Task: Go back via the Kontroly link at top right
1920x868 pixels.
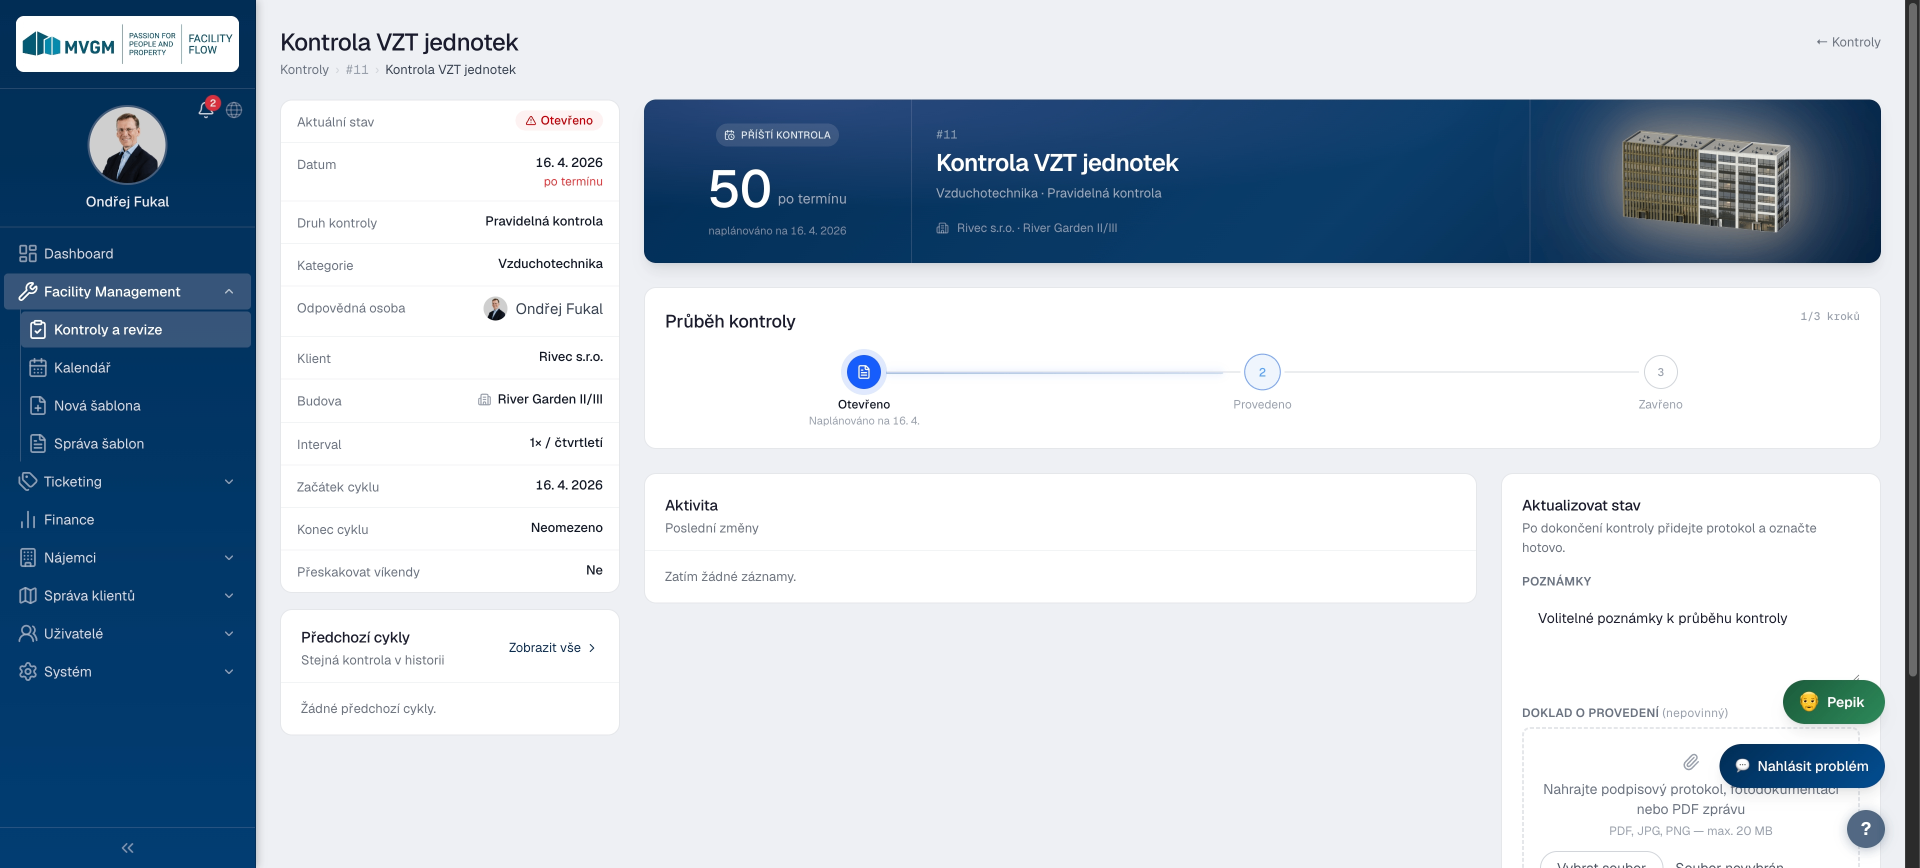Action: coord(1848,42)
